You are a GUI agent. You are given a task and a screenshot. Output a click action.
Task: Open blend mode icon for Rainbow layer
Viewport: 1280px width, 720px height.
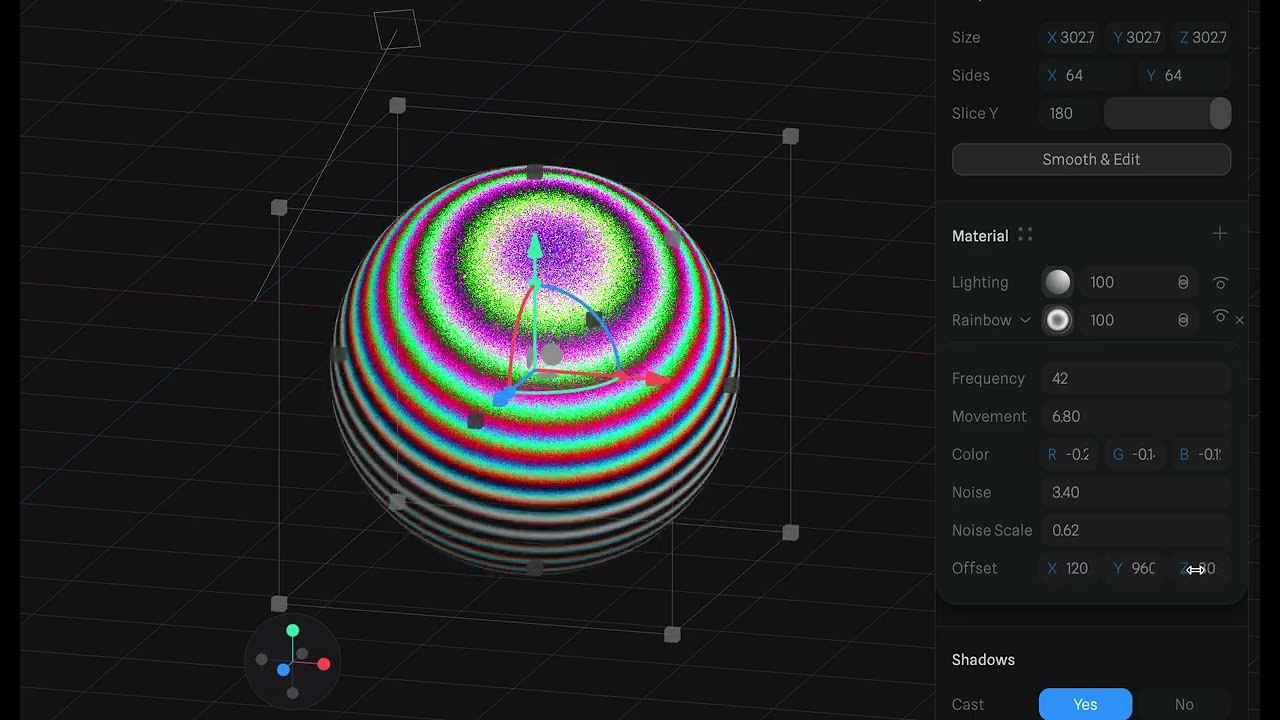(1183, 320)
